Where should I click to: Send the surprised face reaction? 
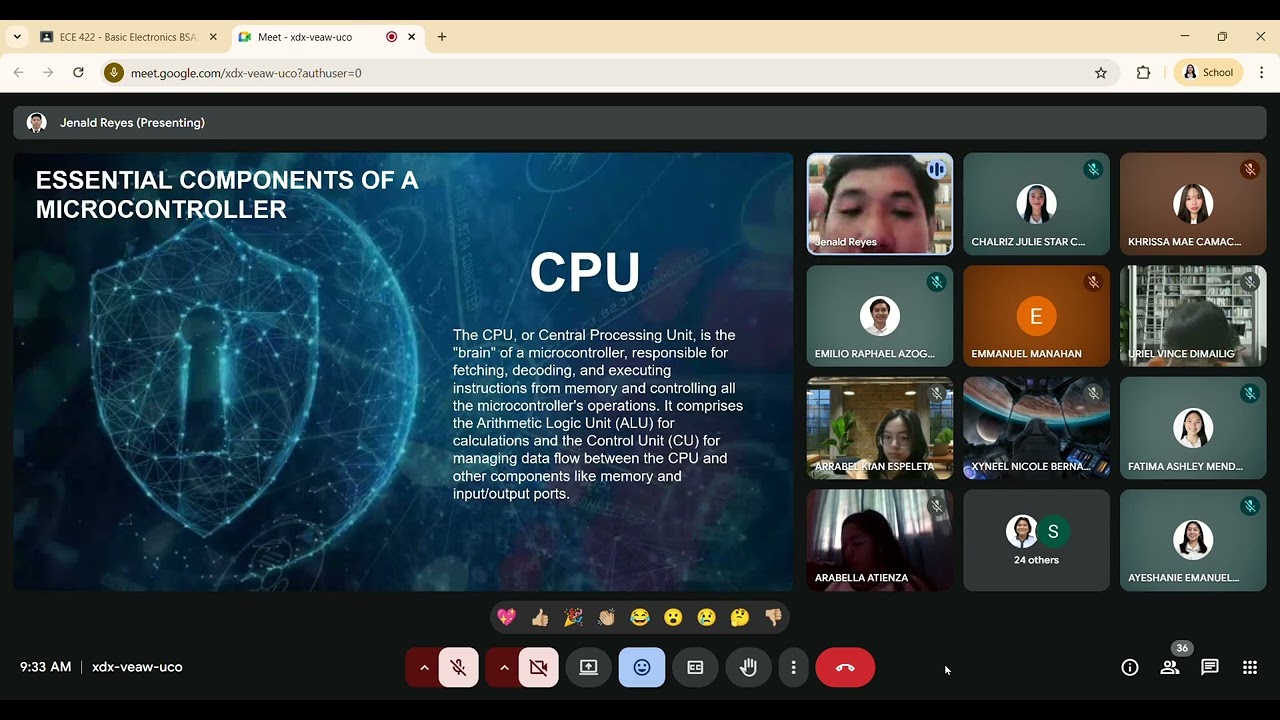click(673, 618)
